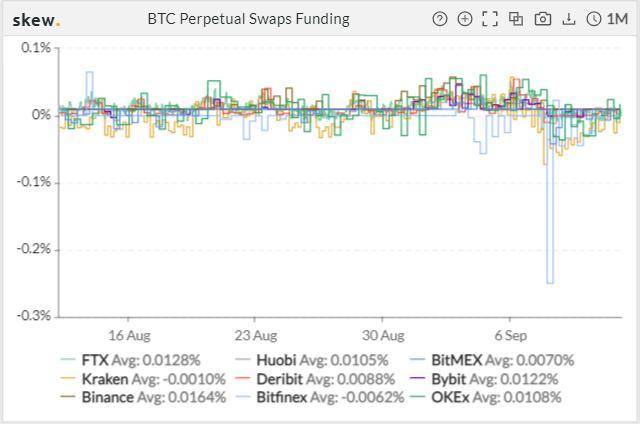Click the 23 Aug axis label
Viewport: 640px width, 424px height.
256,335
